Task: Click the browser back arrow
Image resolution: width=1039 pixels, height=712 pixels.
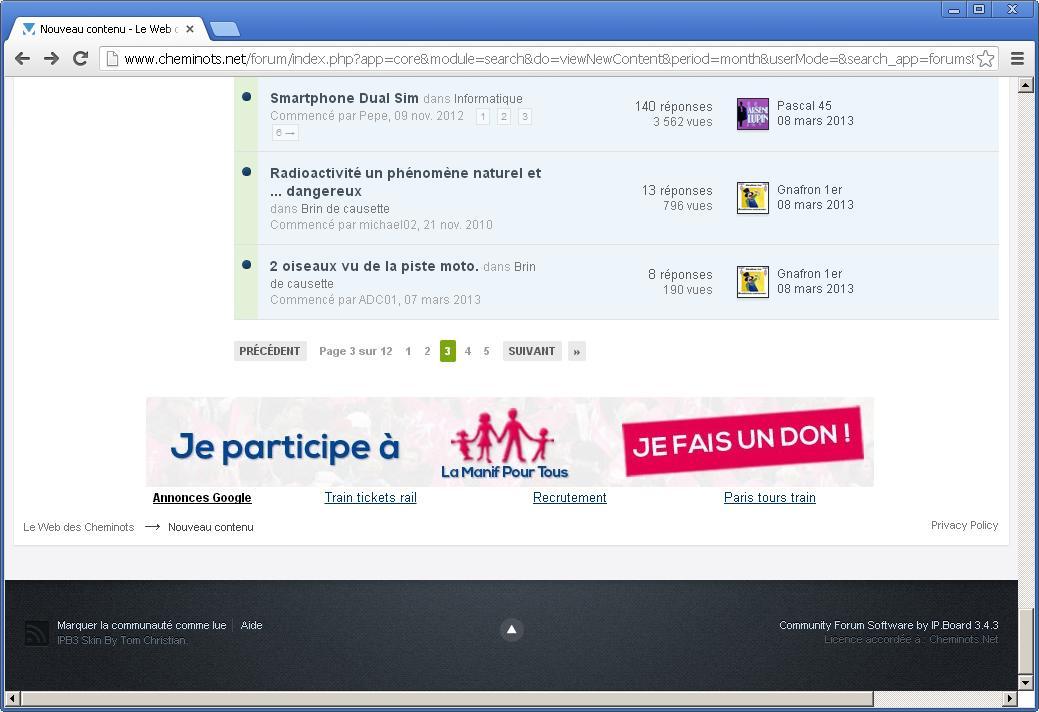Action: click(x=22, y=59)
